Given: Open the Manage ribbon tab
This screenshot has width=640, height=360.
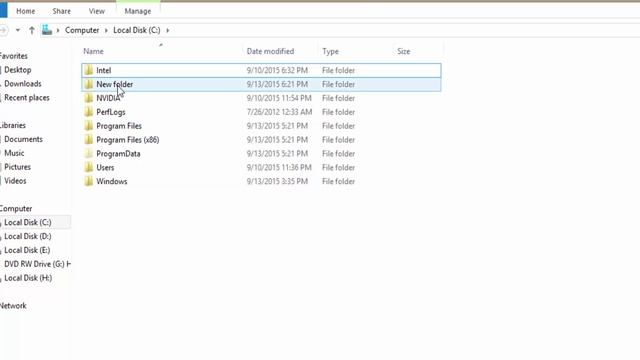Looking at the screenshot, I should 138,11.
